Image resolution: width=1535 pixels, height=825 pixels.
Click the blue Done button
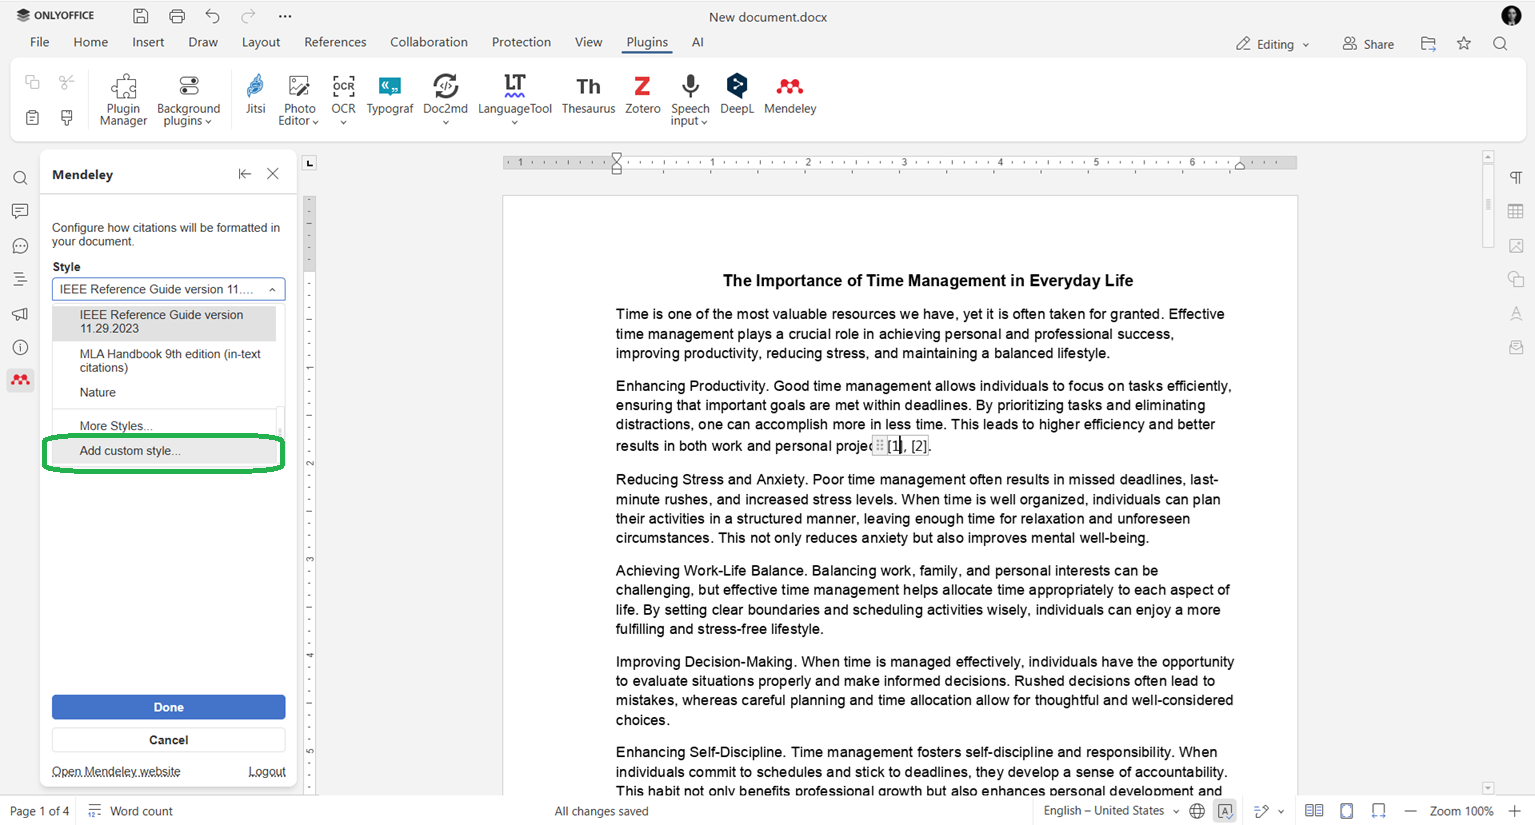(168, 707)
